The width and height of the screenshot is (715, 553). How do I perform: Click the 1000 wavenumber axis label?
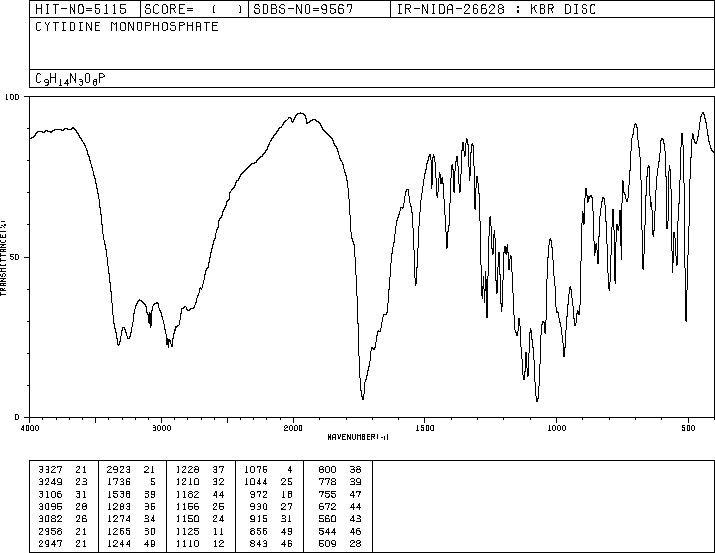tap(556, 428)
